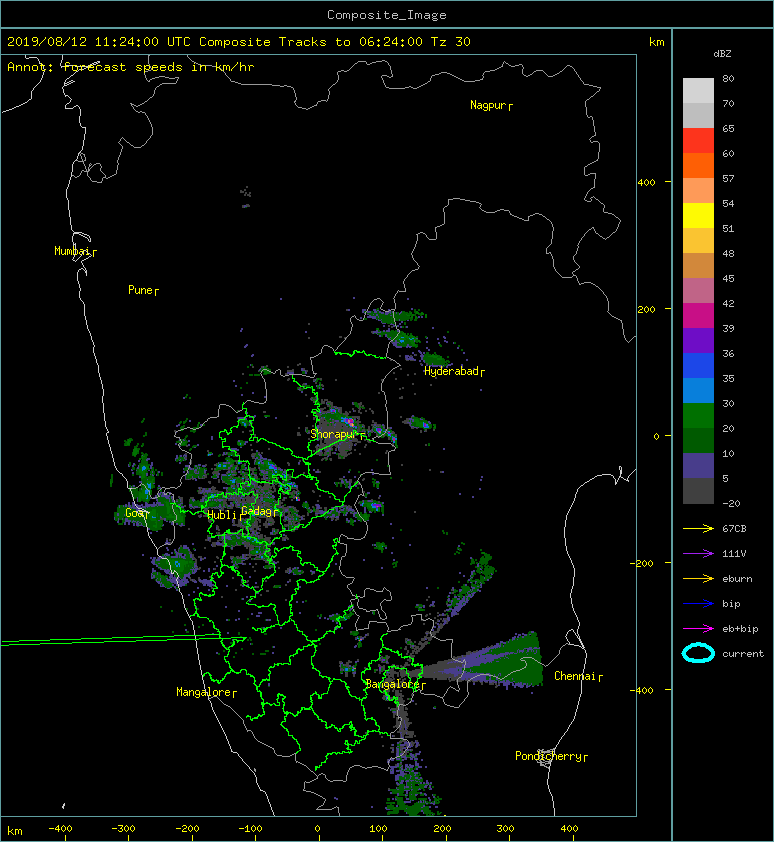The height and width of the screenshot is (842, 774).
Task: Select the -20 dBZ dark gray swatch
Action: [698, 490]
